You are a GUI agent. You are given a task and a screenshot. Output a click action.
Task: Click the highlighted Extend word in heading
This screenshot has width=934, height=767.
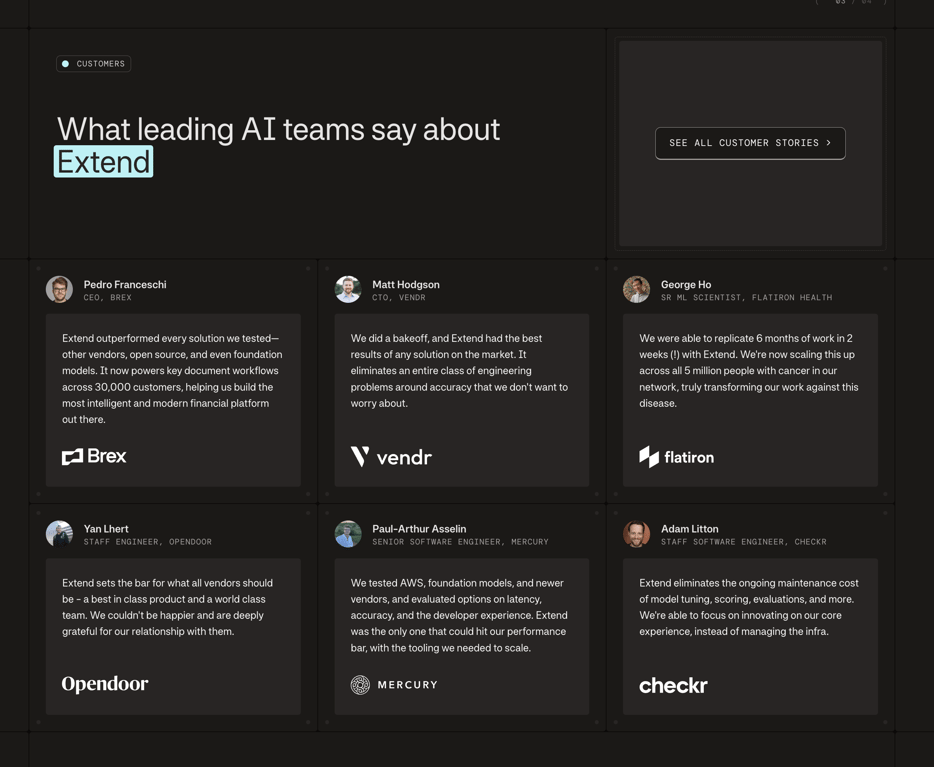[x=104, y=162]
